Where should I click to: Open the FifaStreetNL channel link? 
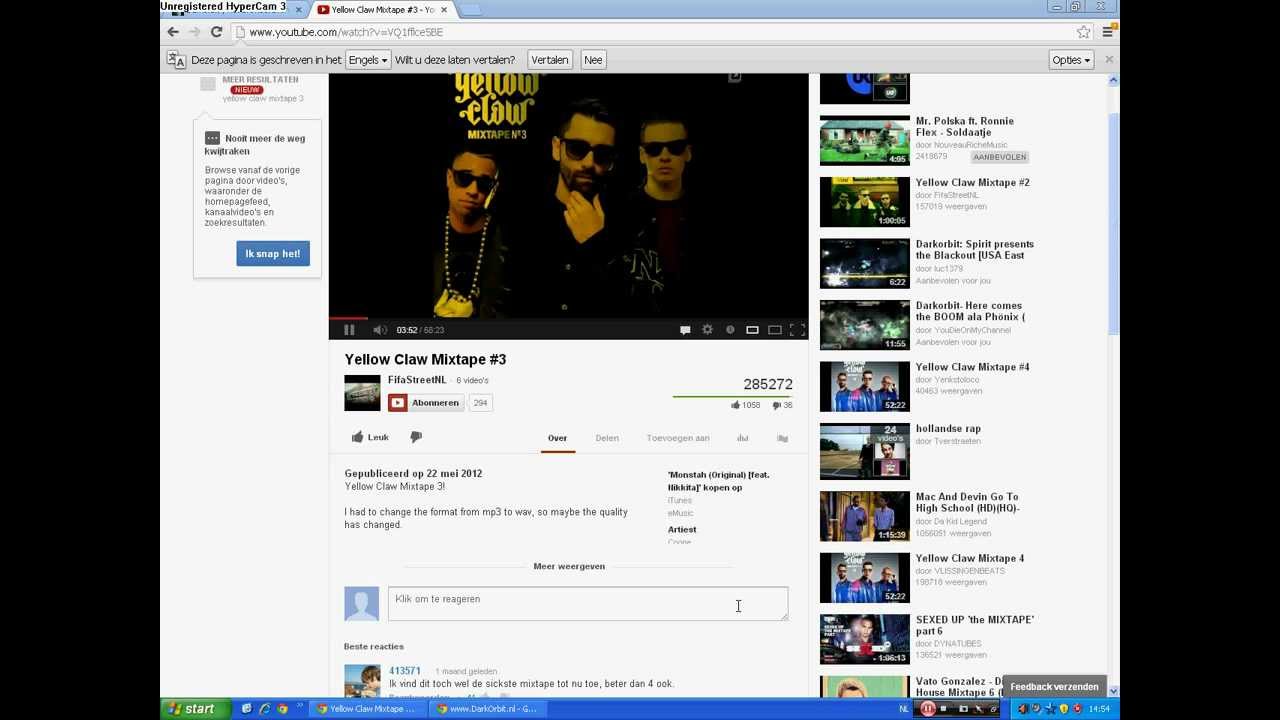[417, 380]
